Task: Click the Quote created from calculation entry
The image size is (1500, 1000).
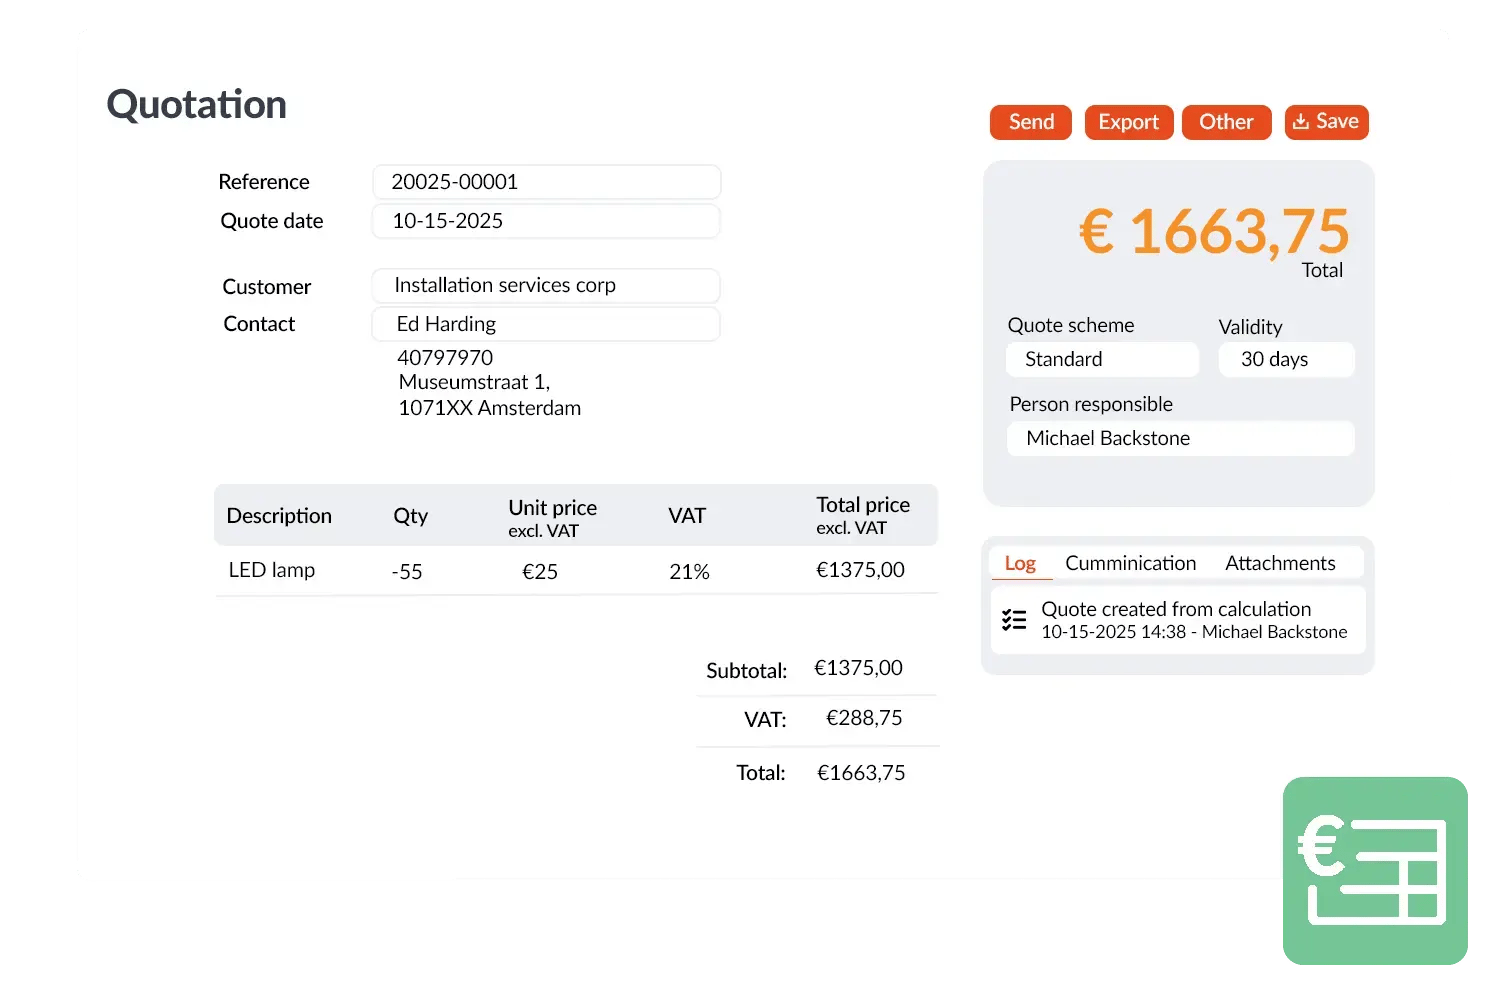Action: [1176, 609]
